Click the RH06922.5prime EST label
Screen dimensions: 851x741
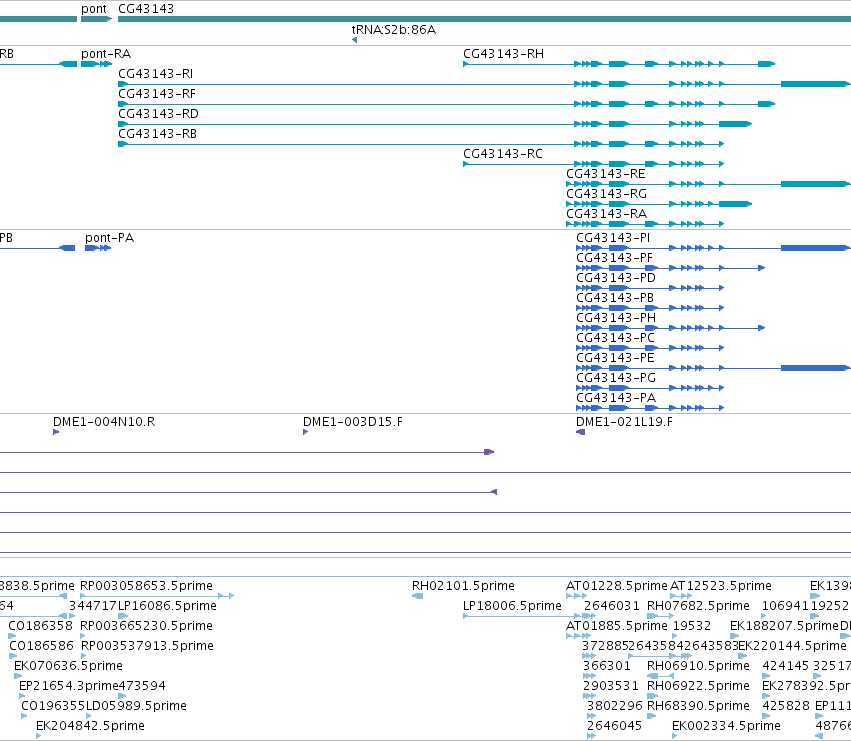(698, 686)
